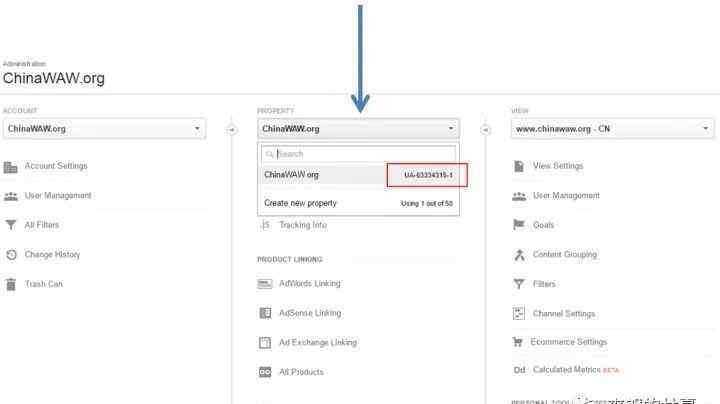Open AdSense Linking link
Screen dimensions: 720x404
click(309, 313)
